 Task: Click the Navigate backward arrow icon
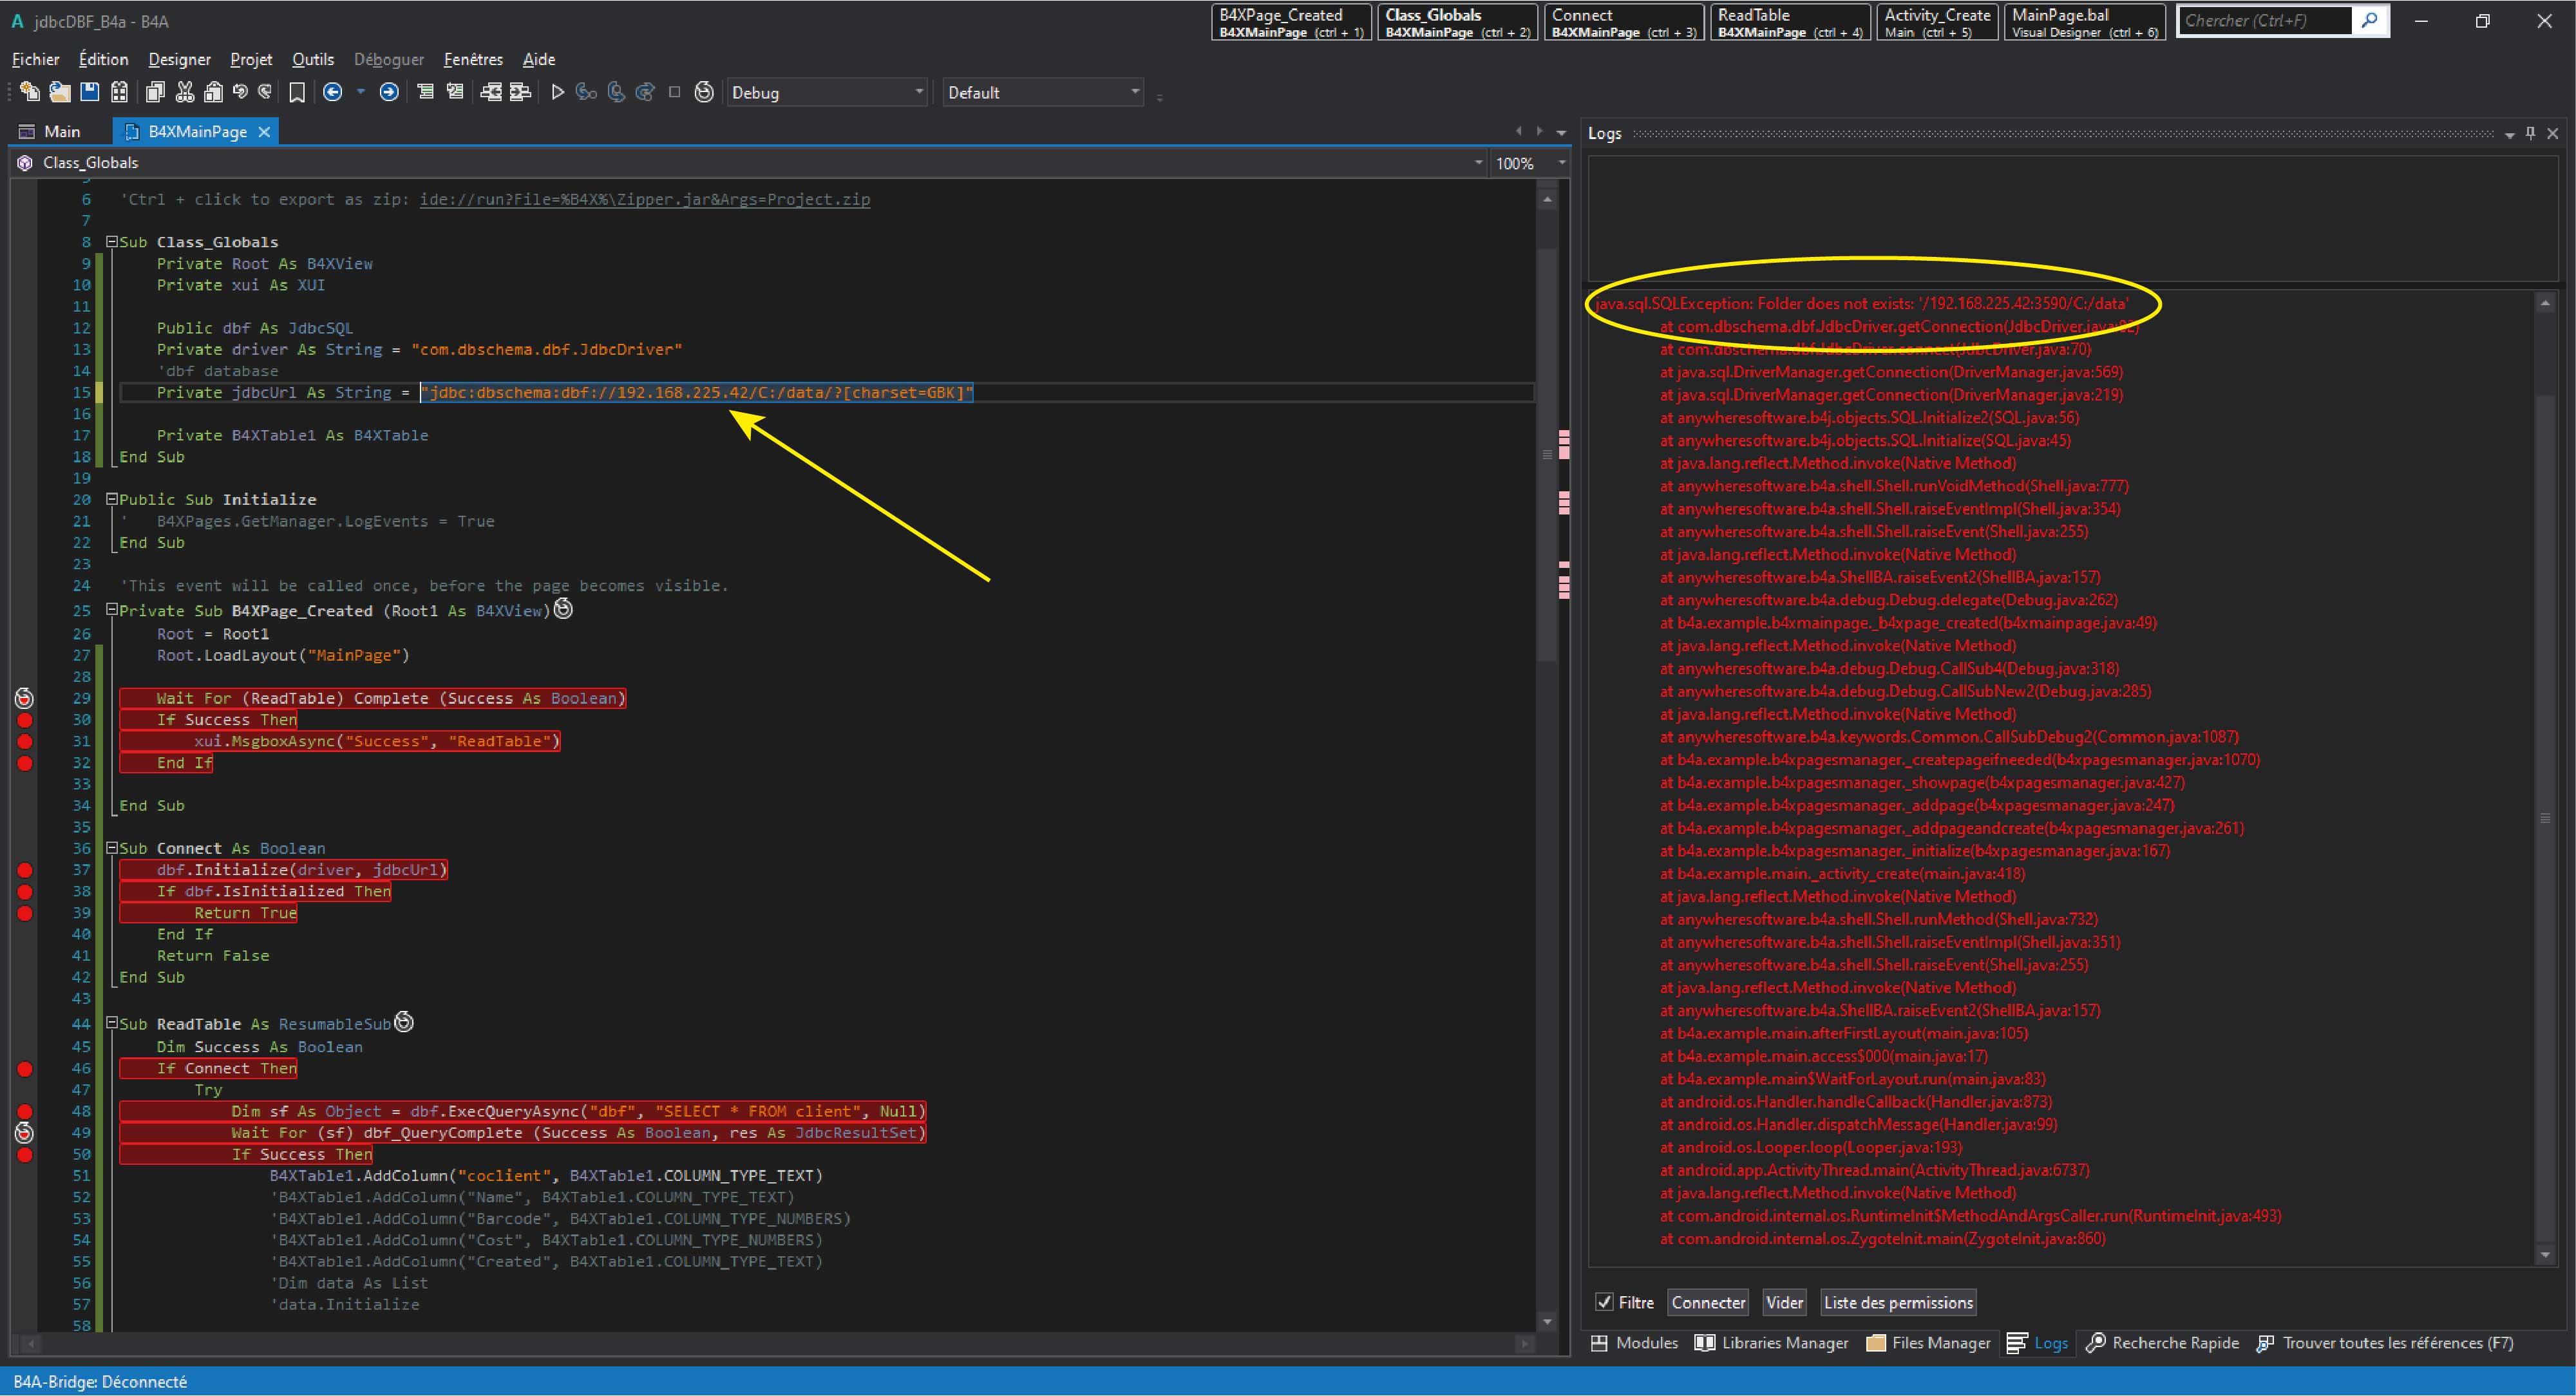click(333, 92)
